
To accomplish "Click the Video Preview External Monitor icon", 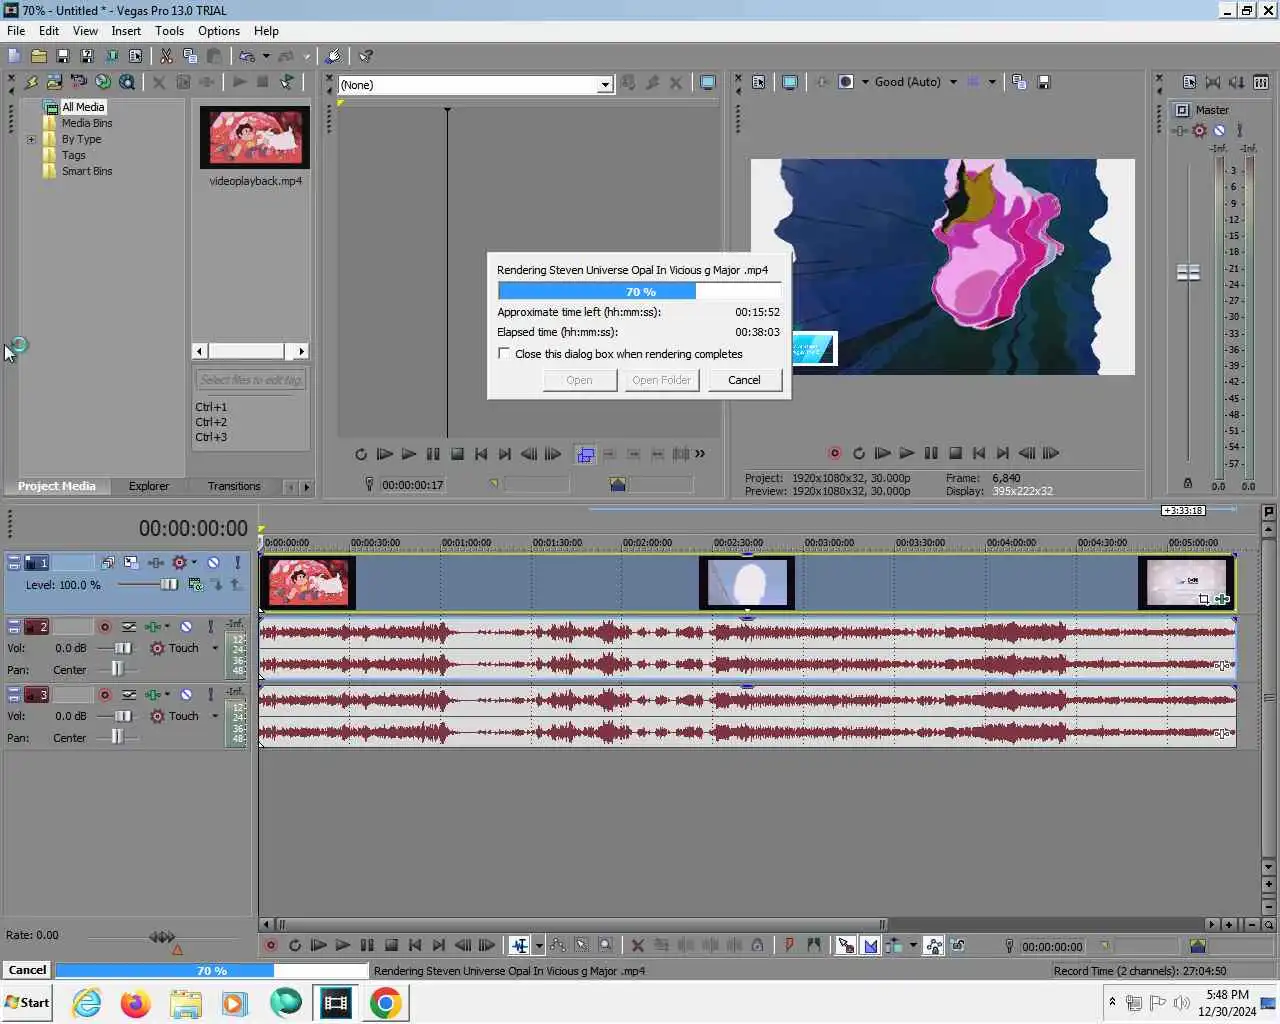I will click(x=789, y=82).
